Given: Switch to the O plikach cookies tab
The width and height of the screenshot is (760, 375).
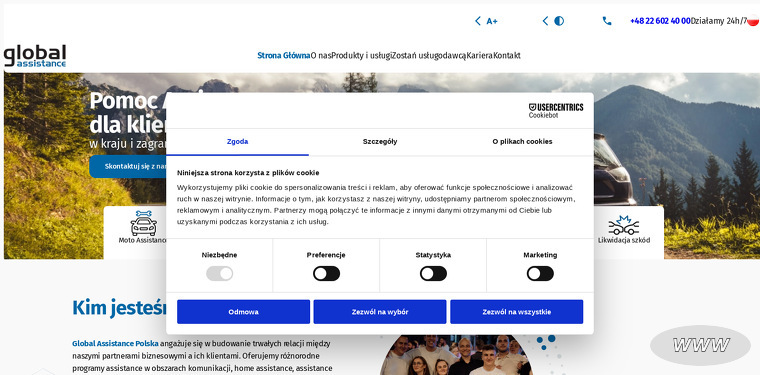Looking at the screenshot, I should [x=522, y=142].
